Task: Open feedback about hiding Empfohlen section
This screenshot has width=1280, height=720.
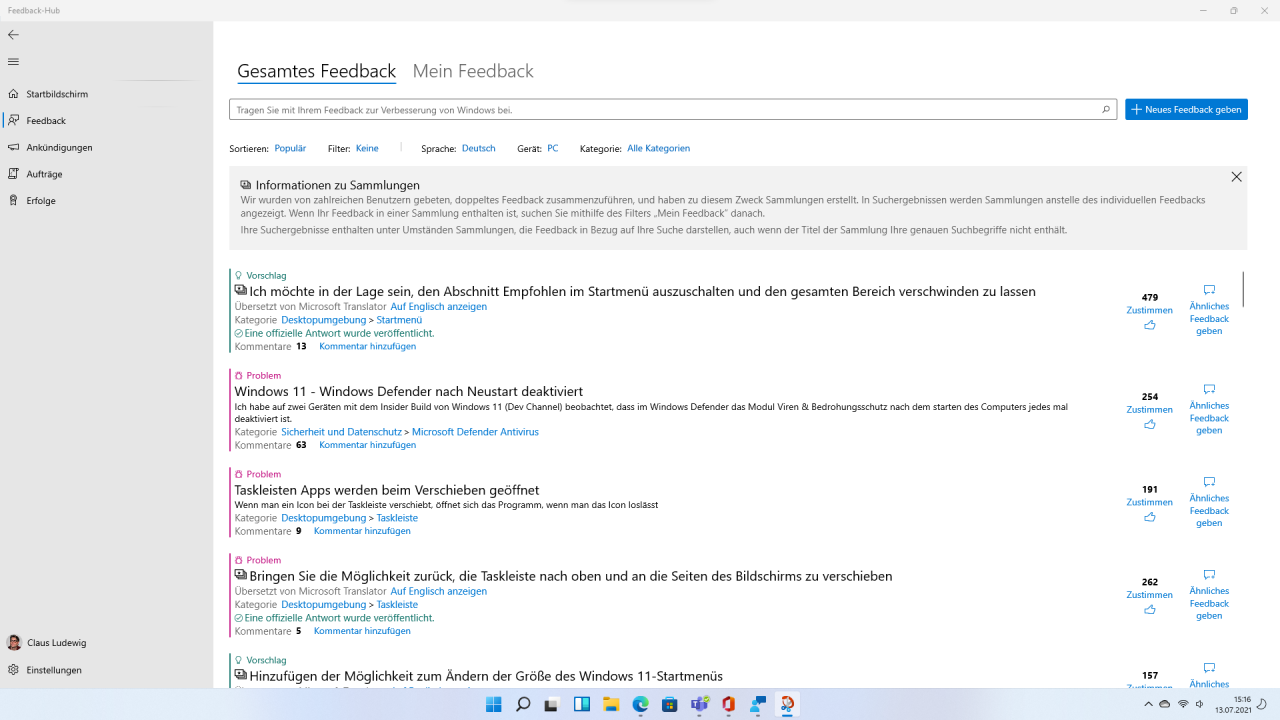Action: point(642,292)
